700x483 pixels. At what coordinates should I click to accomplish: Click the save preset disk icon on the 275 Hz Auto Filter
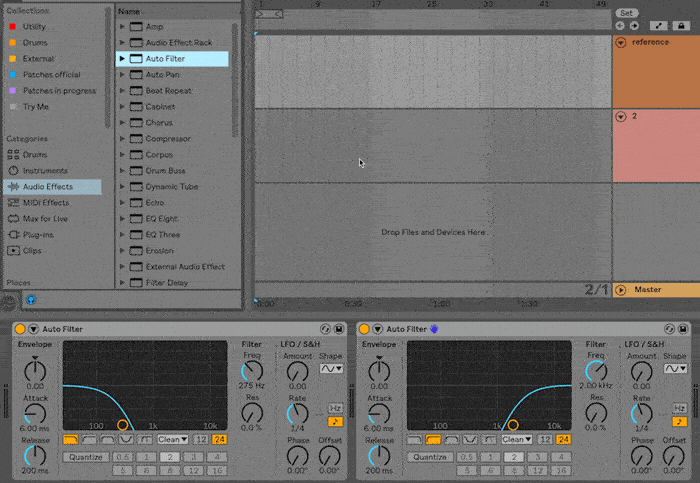339,329
